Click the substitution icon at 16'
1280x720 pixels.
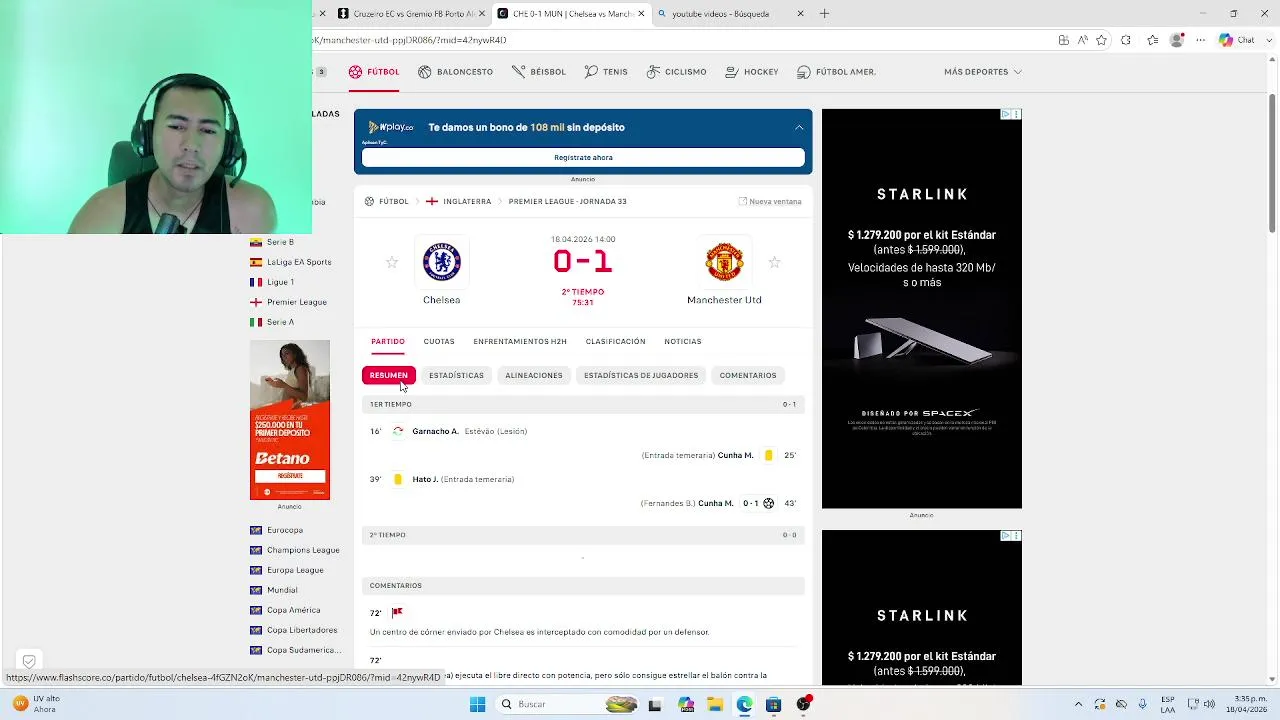[398, 431]
